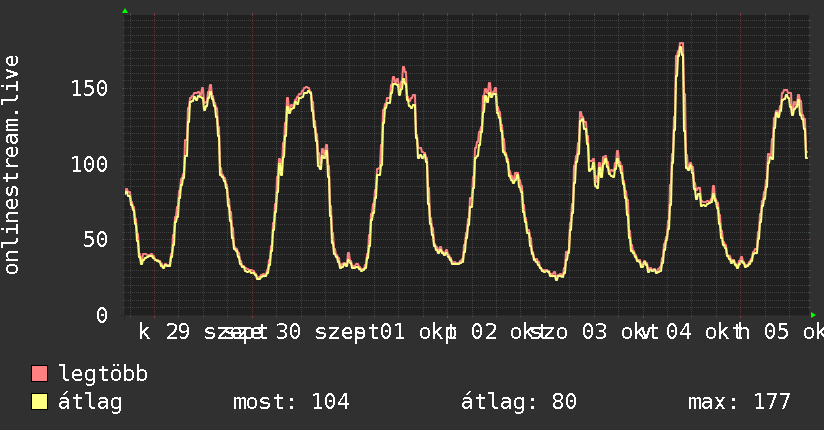Click the x-axis date label 01
The image size is (824, 430).
393,332
